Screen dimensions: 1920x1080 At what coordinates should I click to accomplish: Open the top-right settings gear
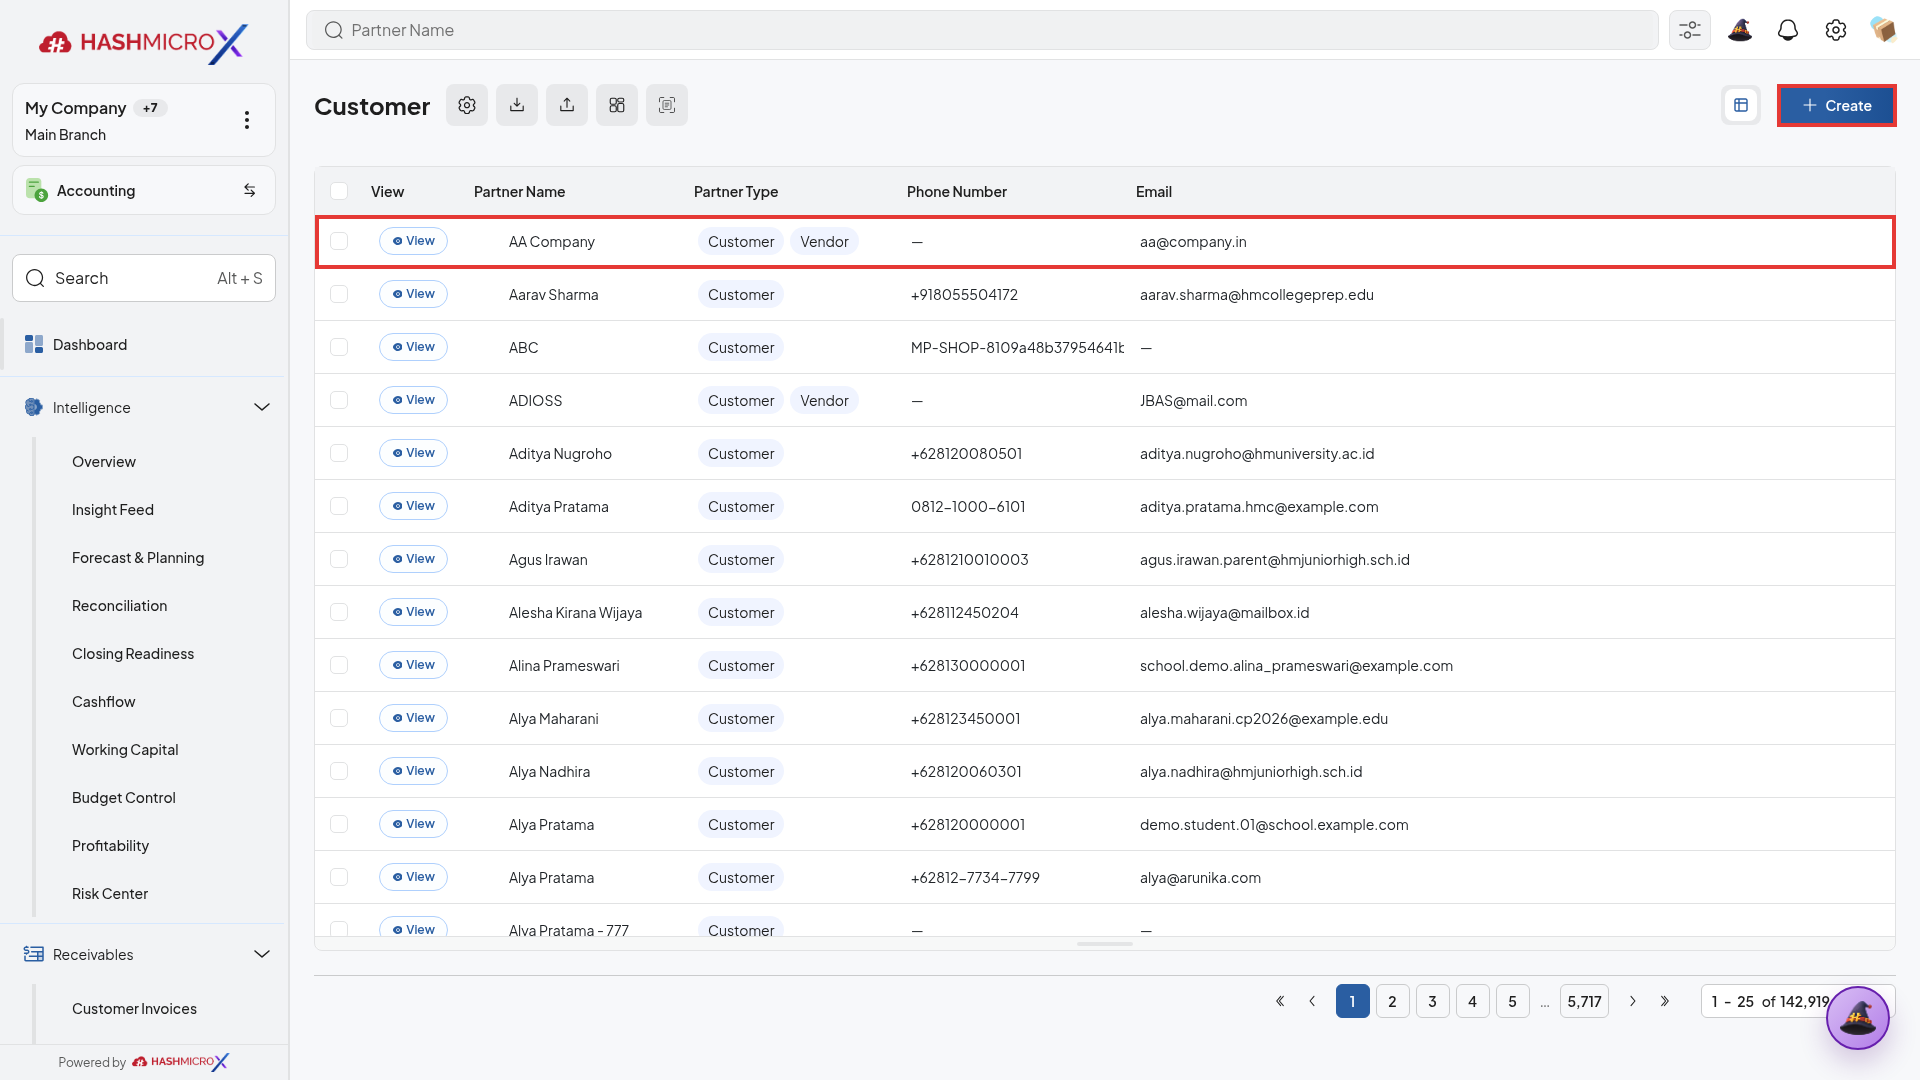[1836, 30]
